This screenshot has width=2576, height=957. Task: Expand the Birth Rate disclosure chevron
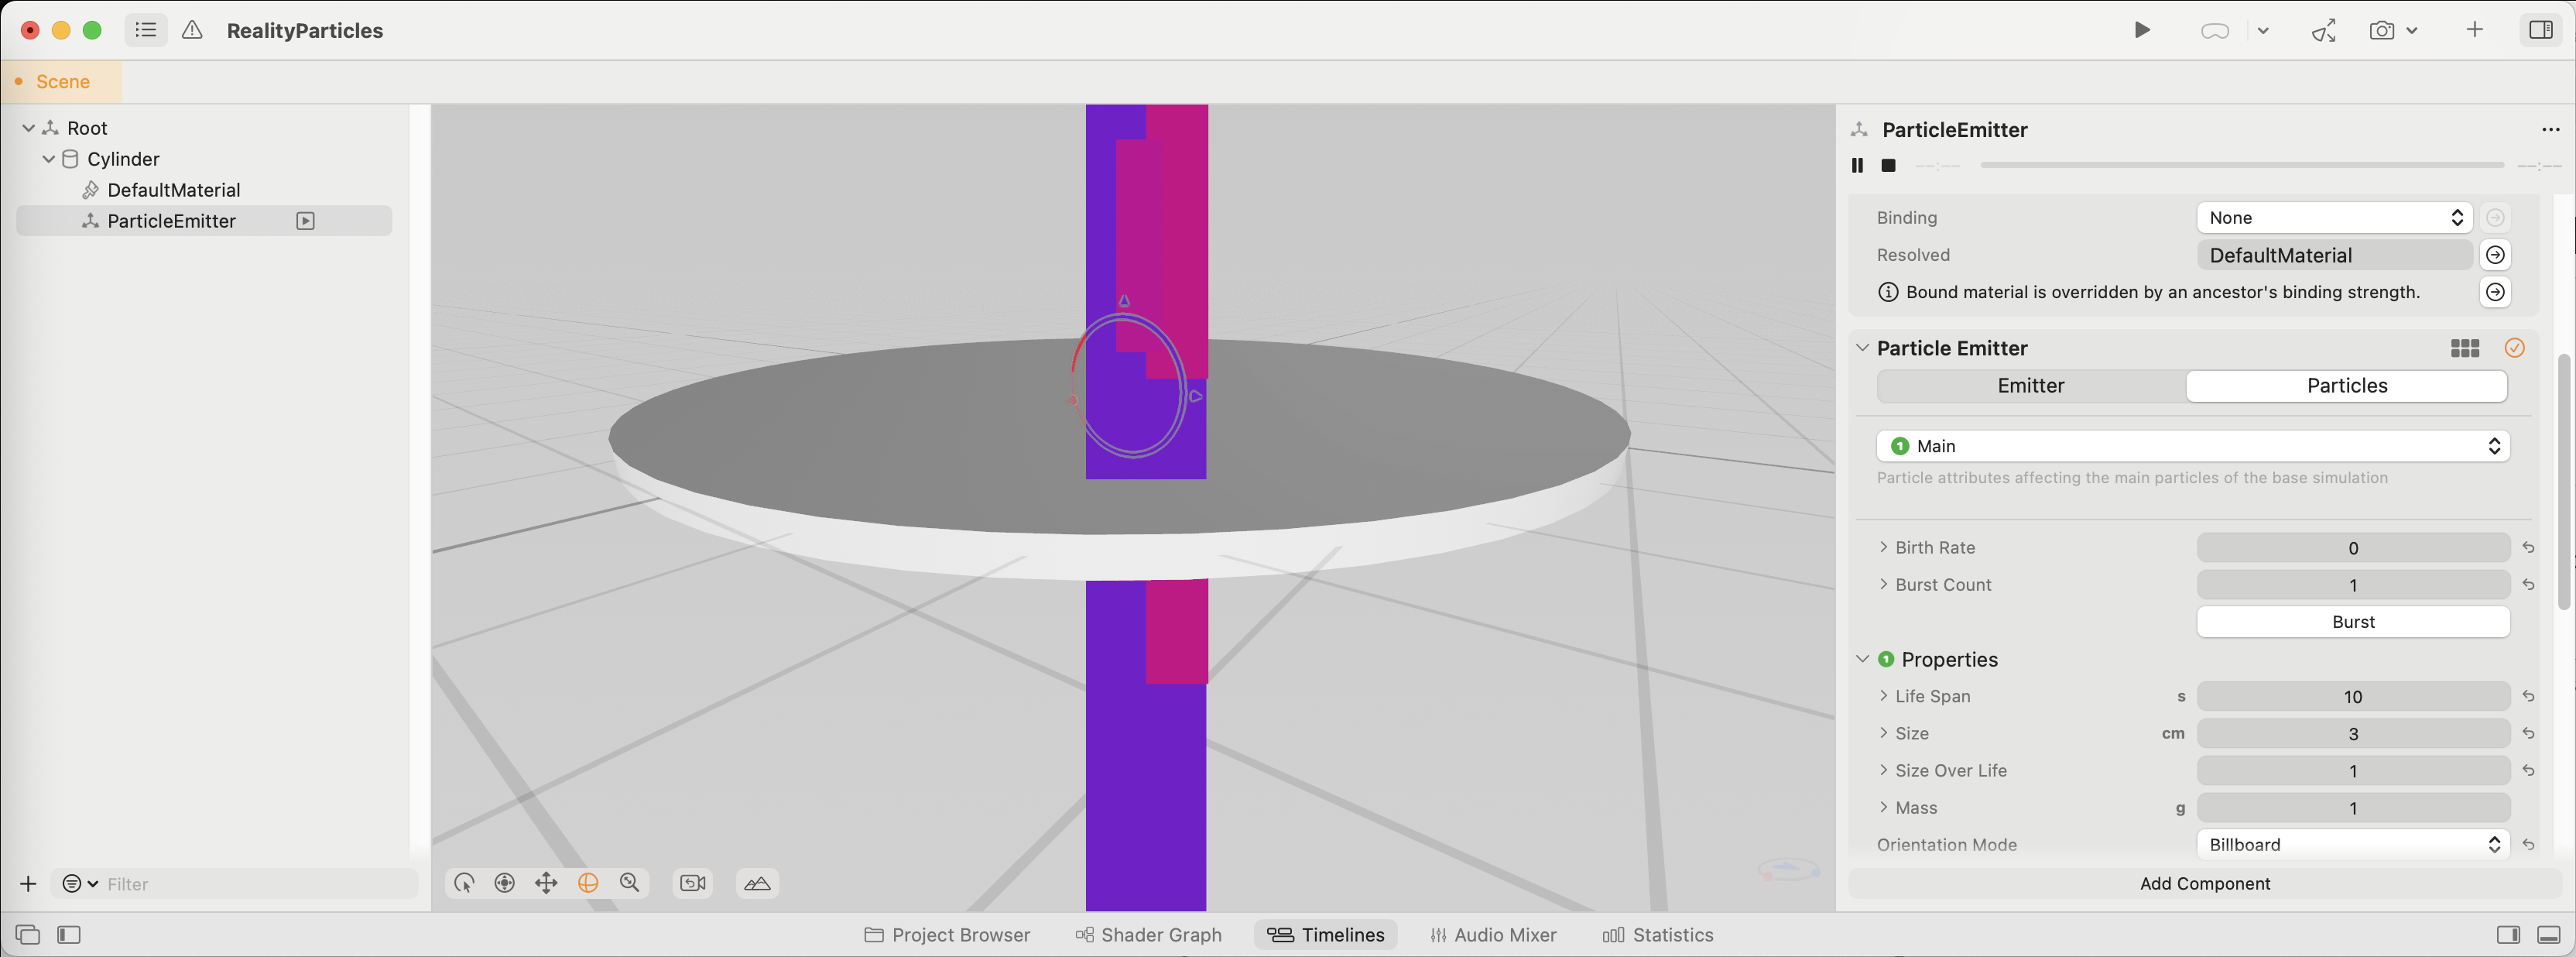[x=1883, y=547]
